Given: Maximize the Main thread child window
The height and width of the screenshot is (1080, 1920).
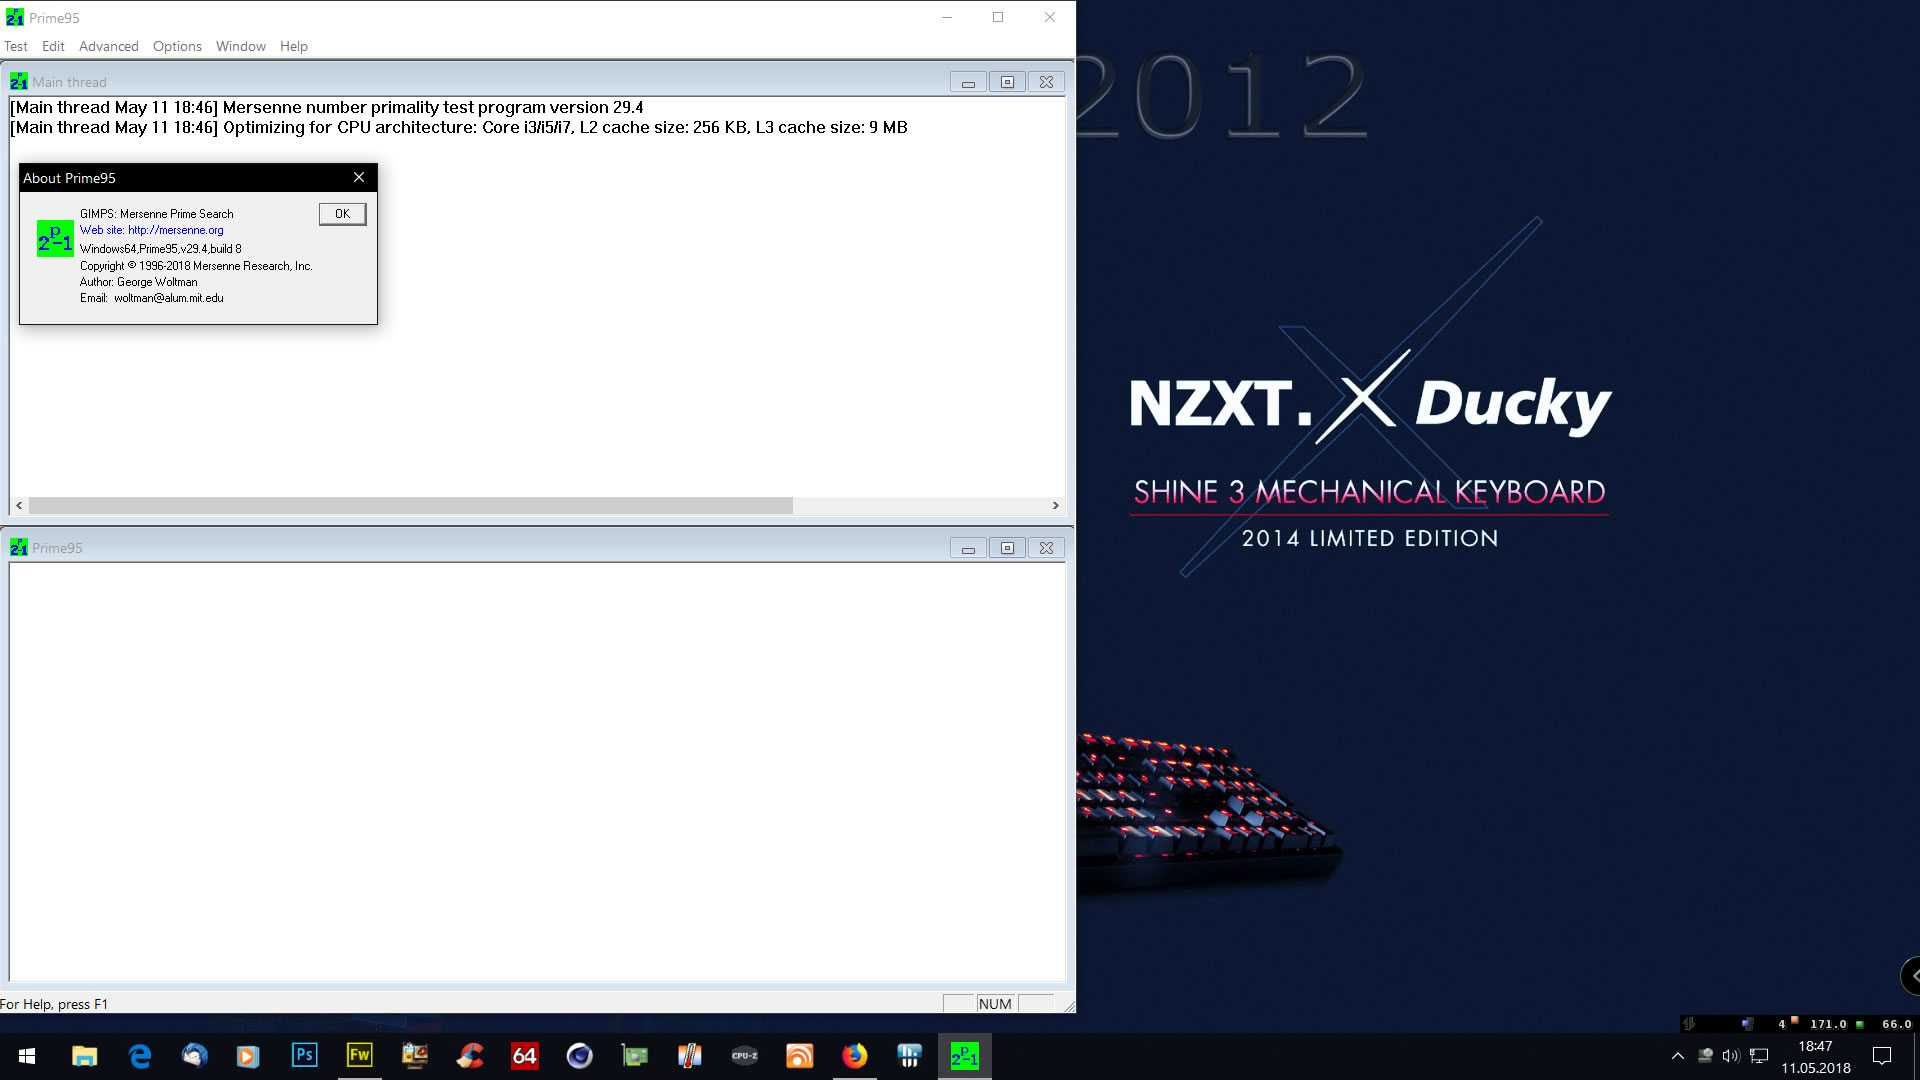Looking at the screenshot, I should [x=1007, y=82].
